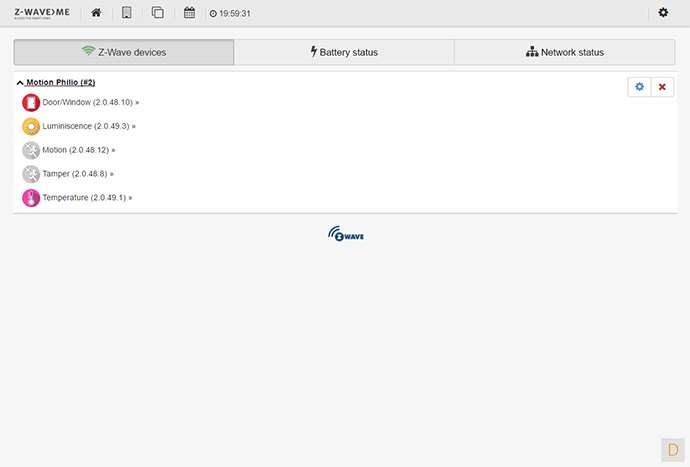The width and height of the screenshot is (690, 467).
Task: Open the rooms stacked-squares icon
Action: pyautogui.click(x=158, y=13)
